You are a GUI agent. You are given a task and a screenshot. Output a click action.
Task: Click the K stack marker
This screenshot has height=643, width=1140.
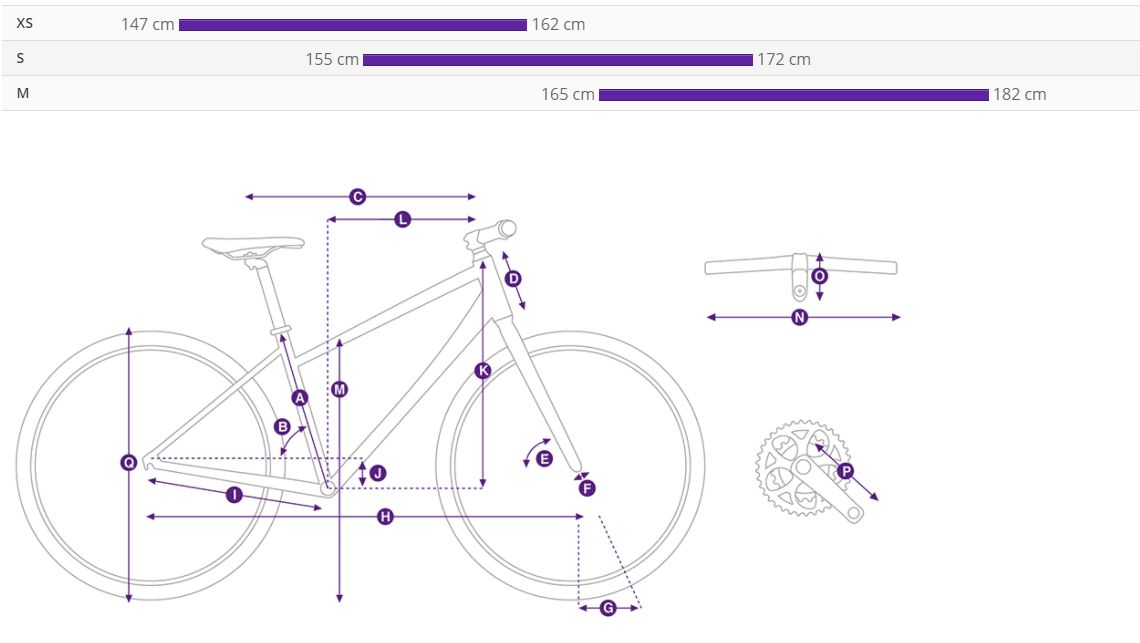[x=484, y=371]
